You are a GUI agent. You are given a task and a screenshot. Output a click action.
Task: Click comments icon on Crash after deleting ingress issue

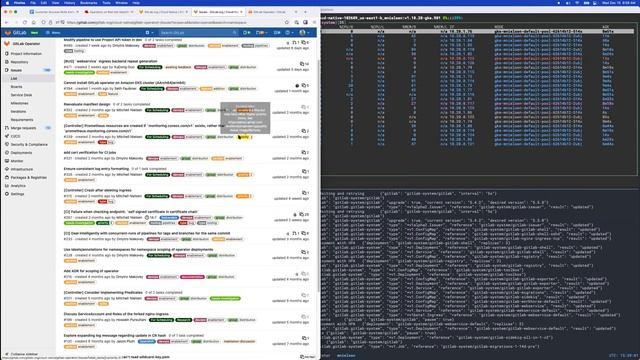(305, 193)
